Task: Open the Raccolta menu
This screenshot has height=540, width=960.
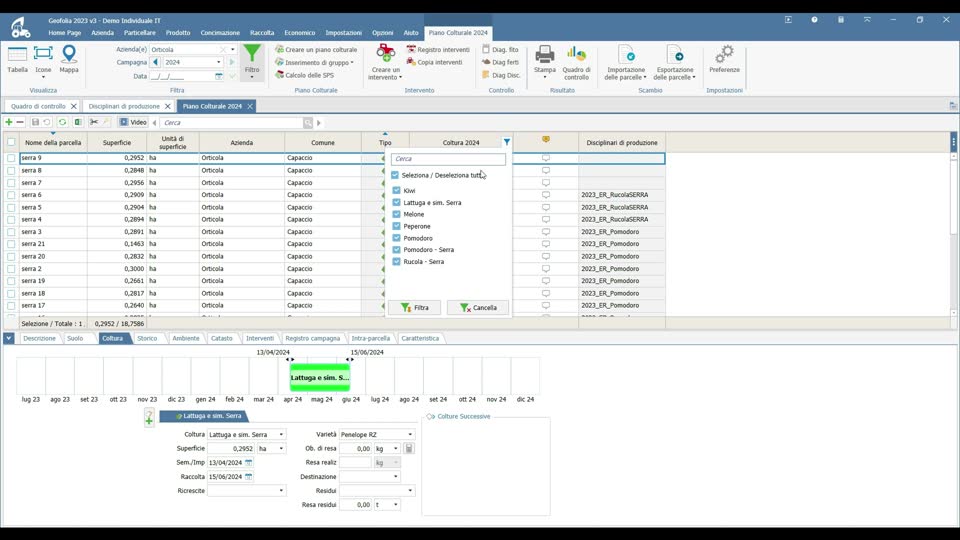Action: tap(262, 32)
